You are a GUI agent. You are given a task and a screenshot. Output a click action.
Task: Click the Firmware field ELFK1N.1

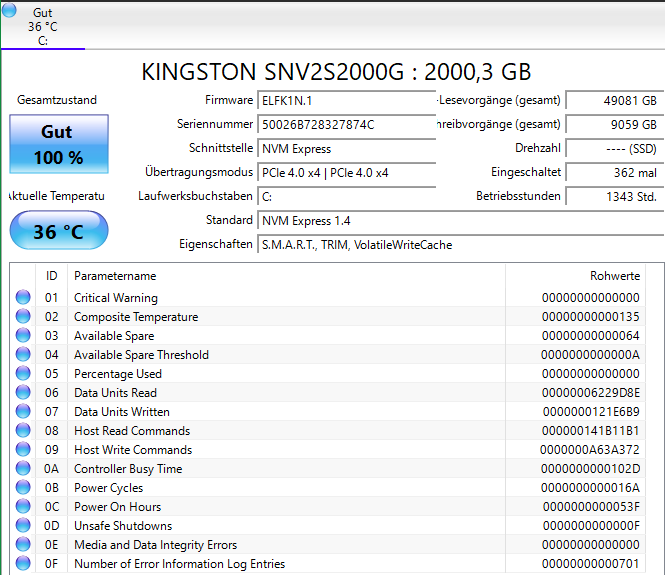pyautogui.click(x=332, y=101)
